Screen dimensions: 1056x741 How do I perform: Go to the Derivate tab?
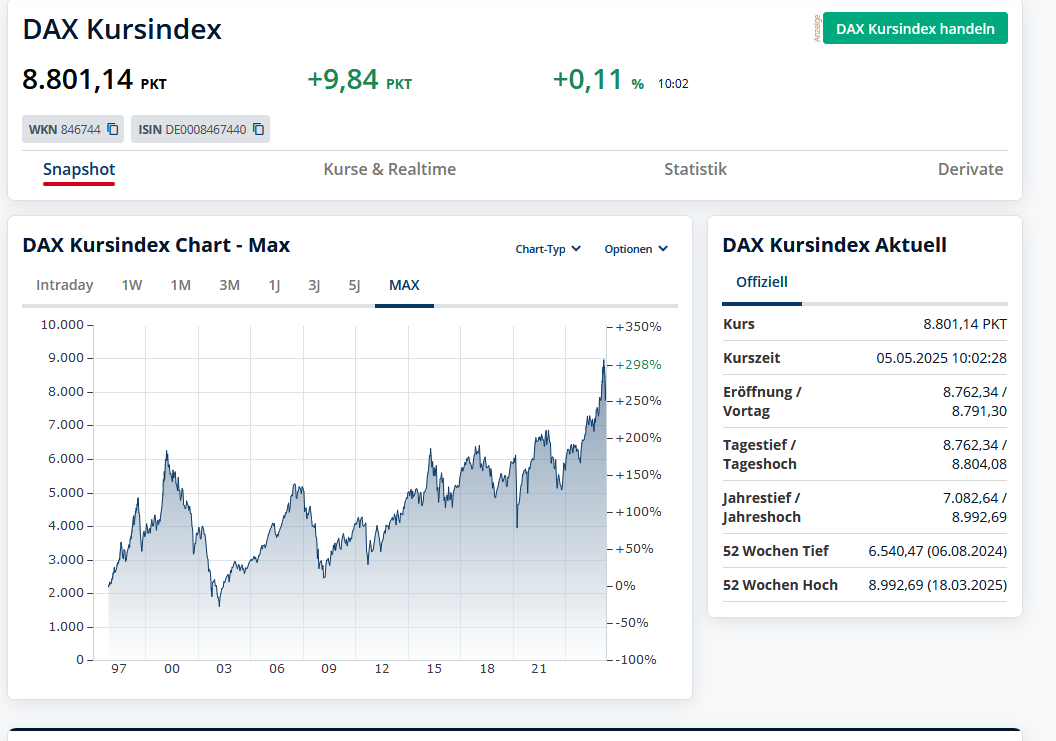(970, 169)
